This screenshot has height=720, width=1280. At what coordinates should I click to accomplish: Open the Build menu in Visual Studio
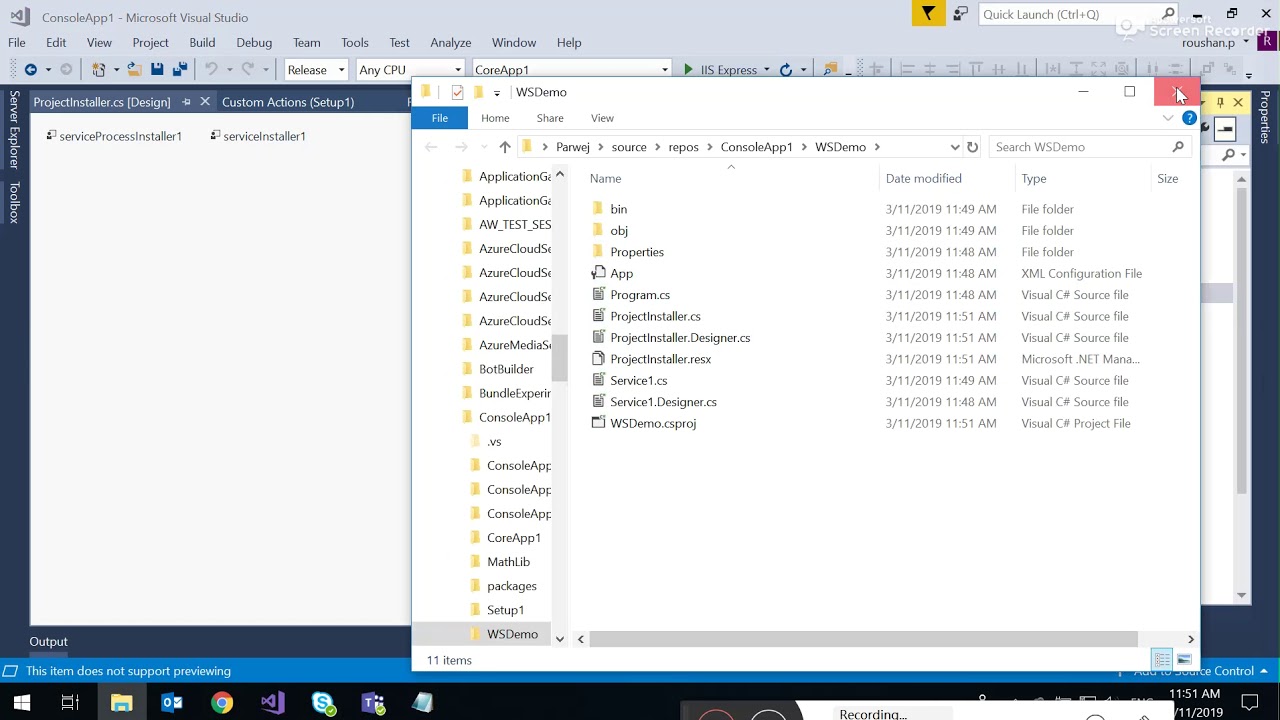202,43
